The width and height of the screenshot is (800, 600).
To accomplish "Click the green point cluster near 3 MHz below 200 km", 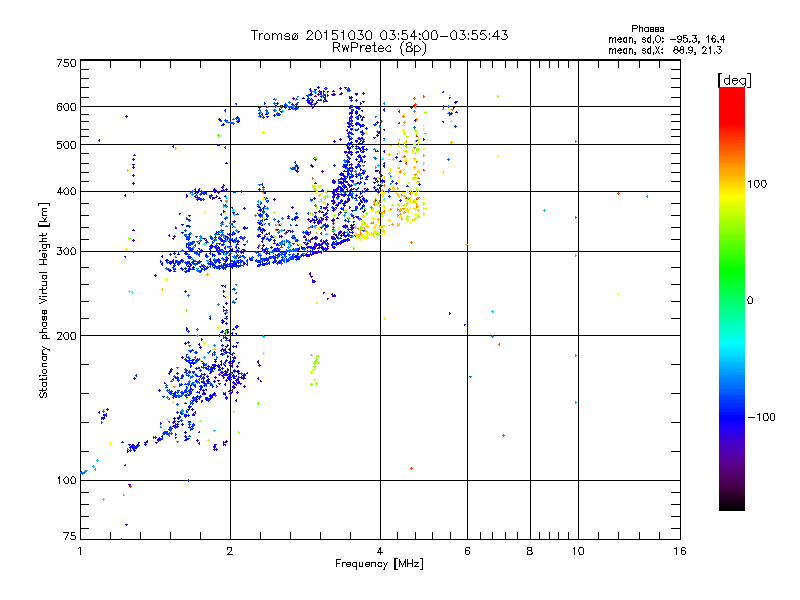I will point(314,369).
